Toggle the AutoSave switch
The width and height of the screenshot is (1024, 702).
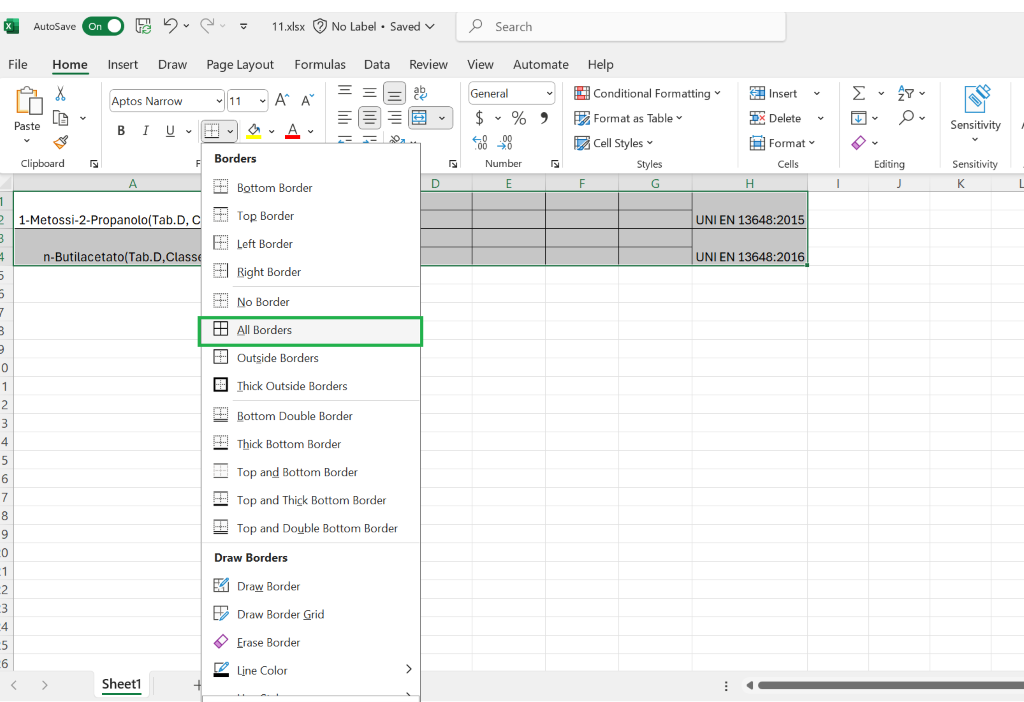point(103,27)
